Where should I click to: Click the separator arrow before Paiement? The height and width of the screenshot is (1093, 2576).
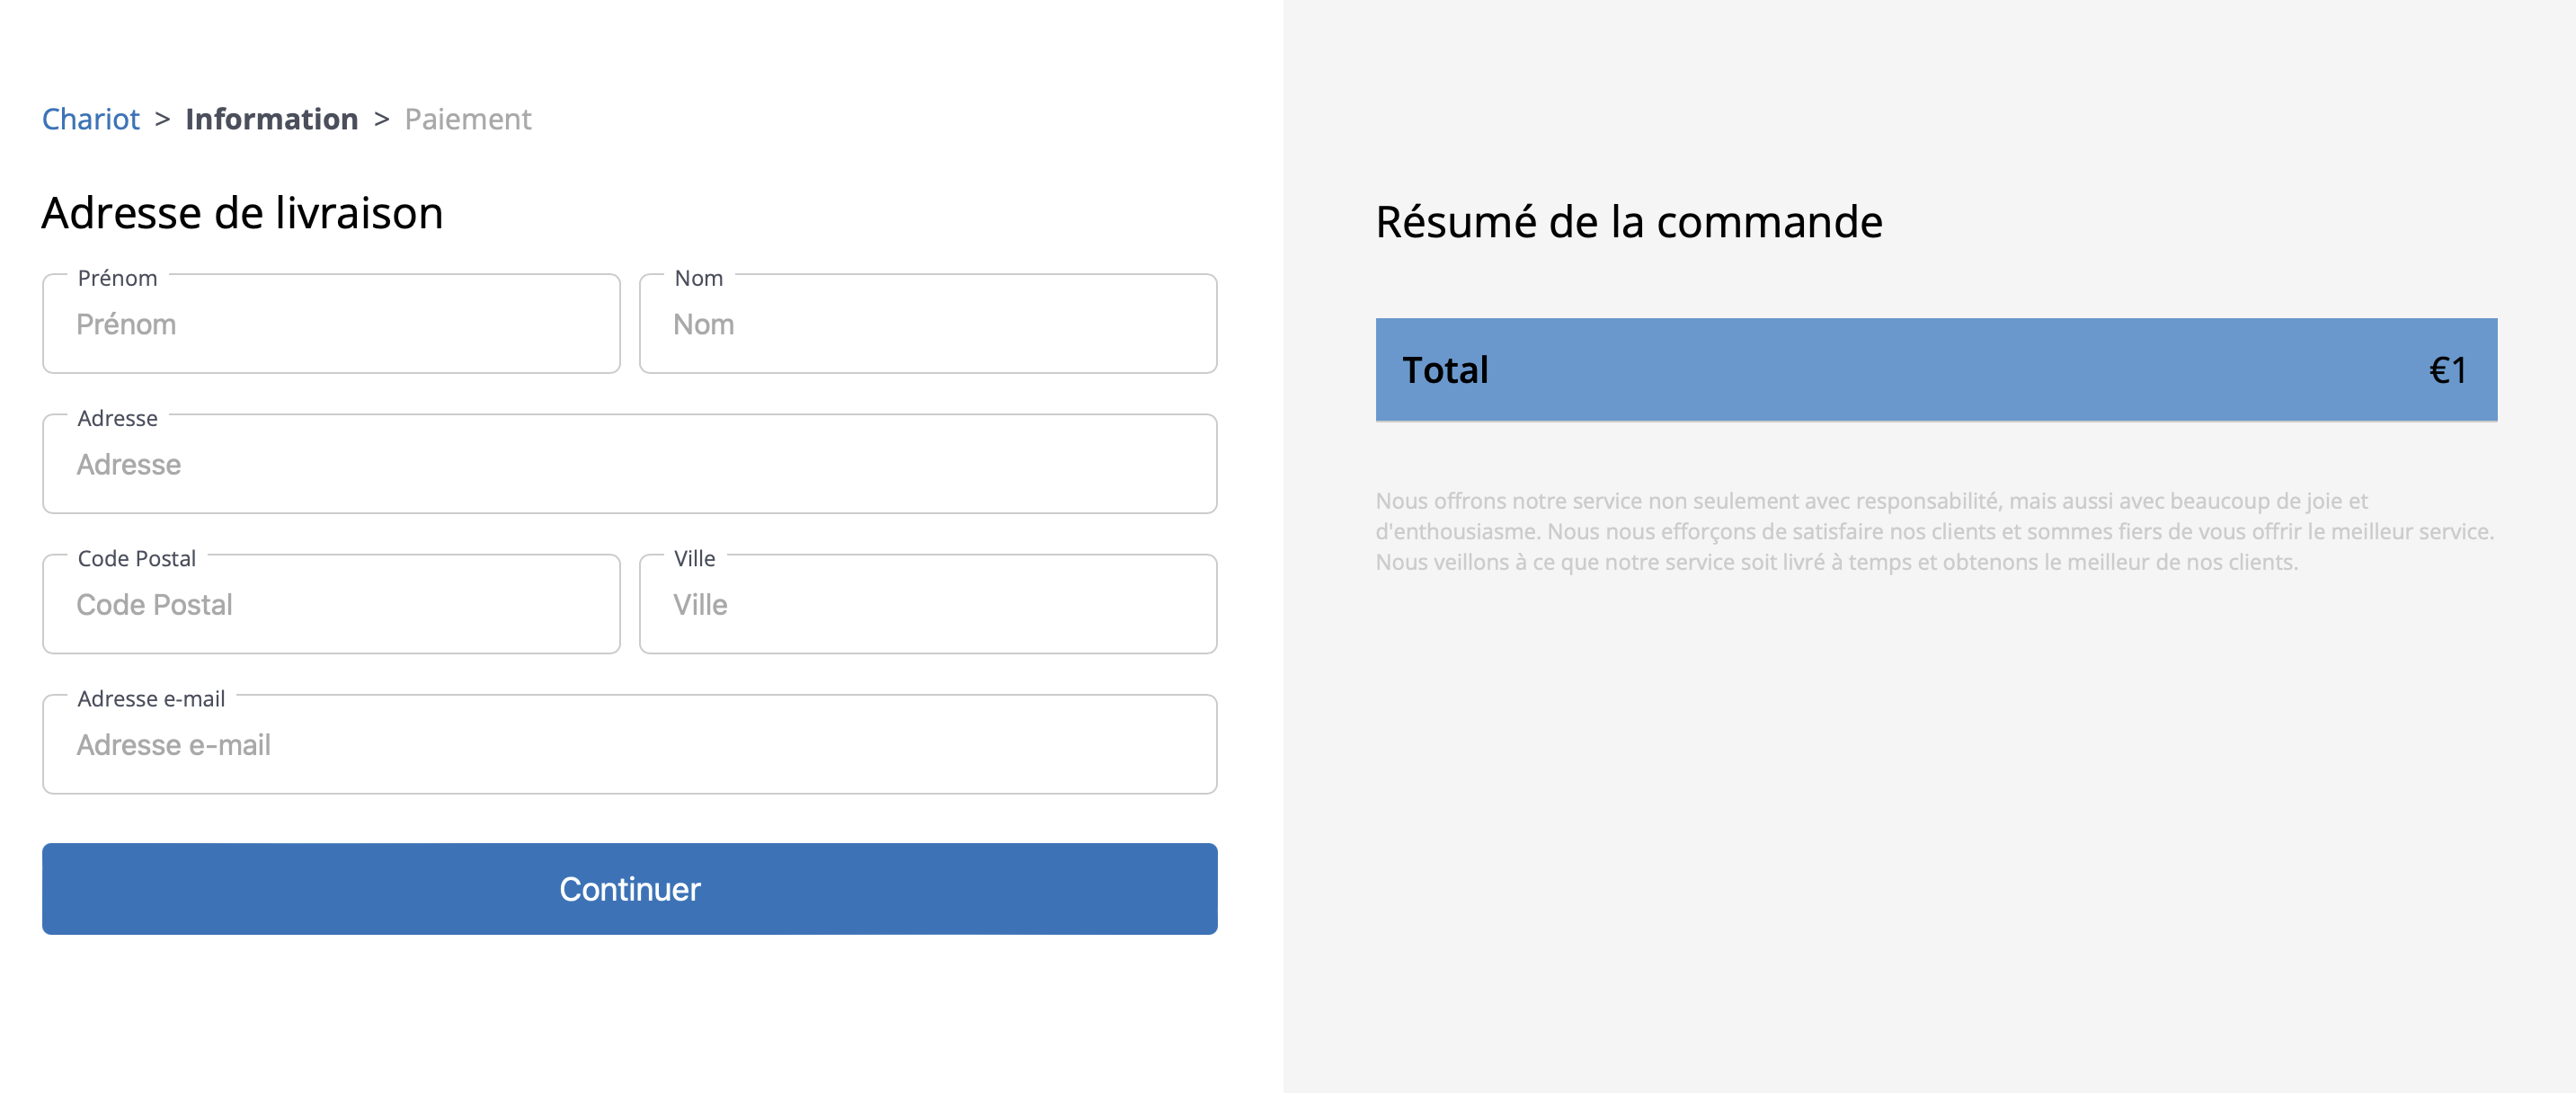tap(381, 119)
